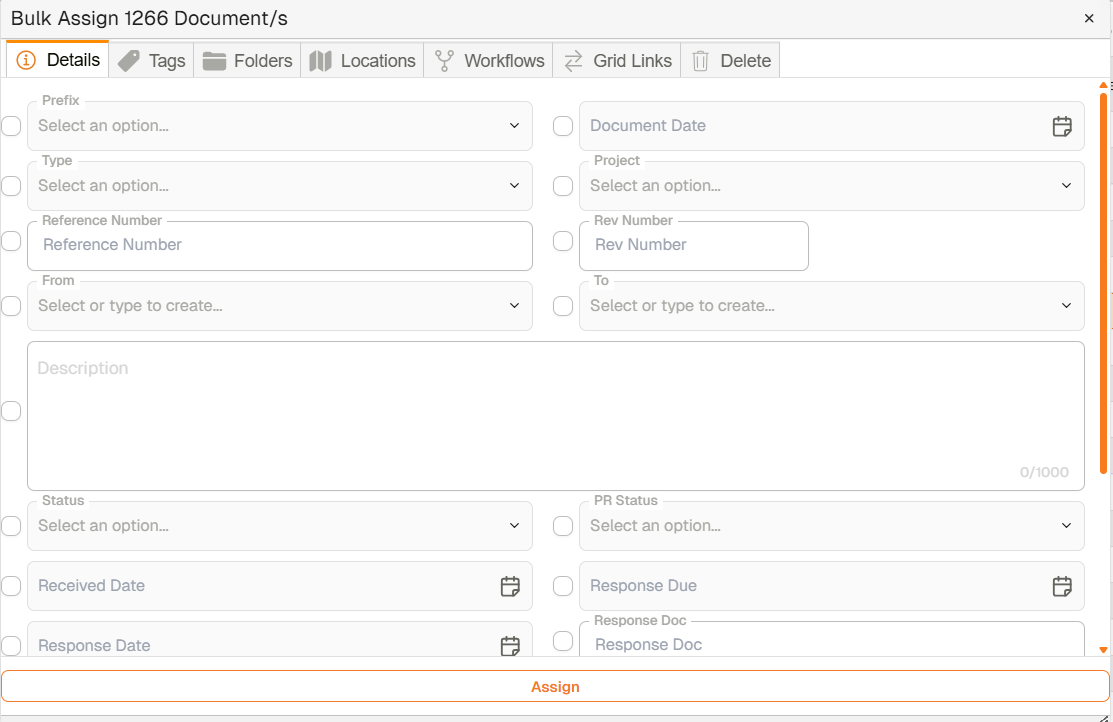The height and width of the screenshot is (722, 1113).
Task: Expand the Type dropdown
Action: click(280, 186)
